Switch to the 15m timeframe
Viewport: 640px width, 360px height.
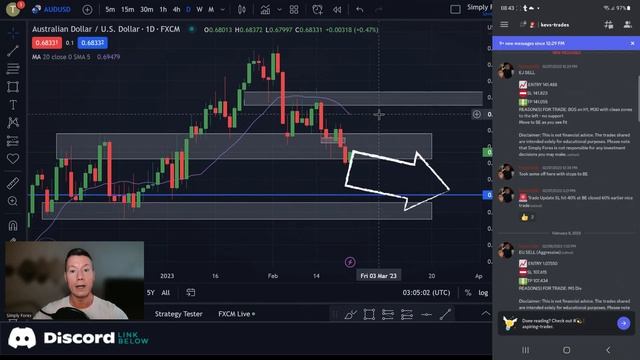(x=127, y=9)
